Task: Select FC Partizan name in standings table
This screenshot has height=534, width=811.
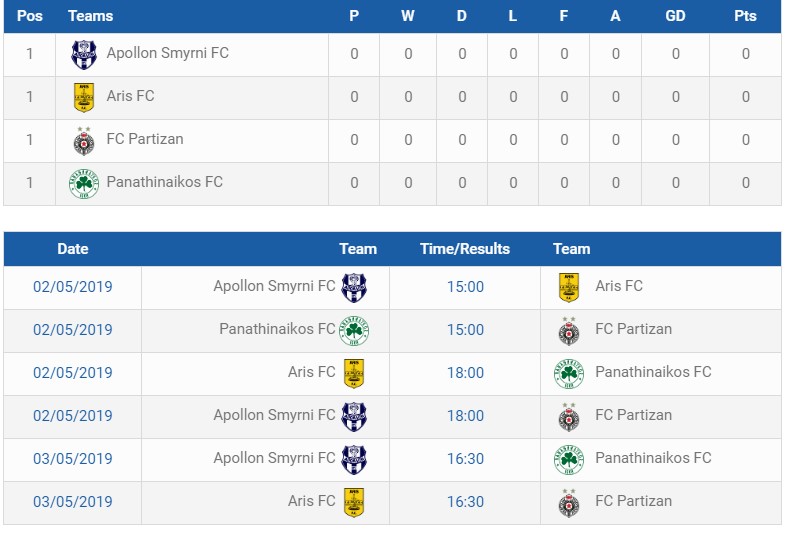Action: click(x=145, y=139)
